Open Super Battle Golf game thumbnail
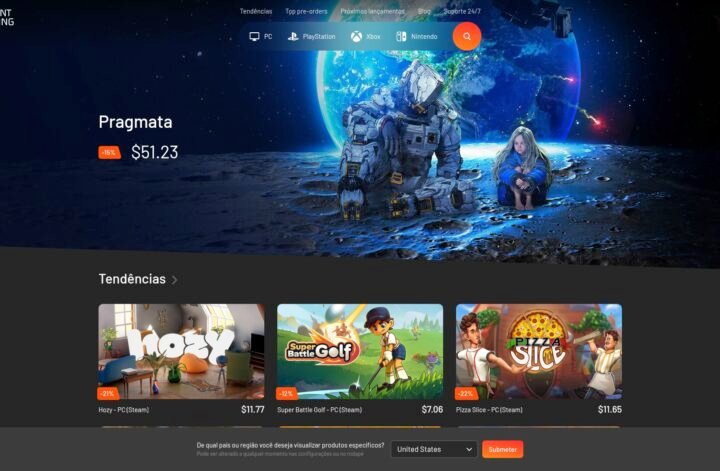The height and width of the screenshot is (471, 720). coord(360,351)
